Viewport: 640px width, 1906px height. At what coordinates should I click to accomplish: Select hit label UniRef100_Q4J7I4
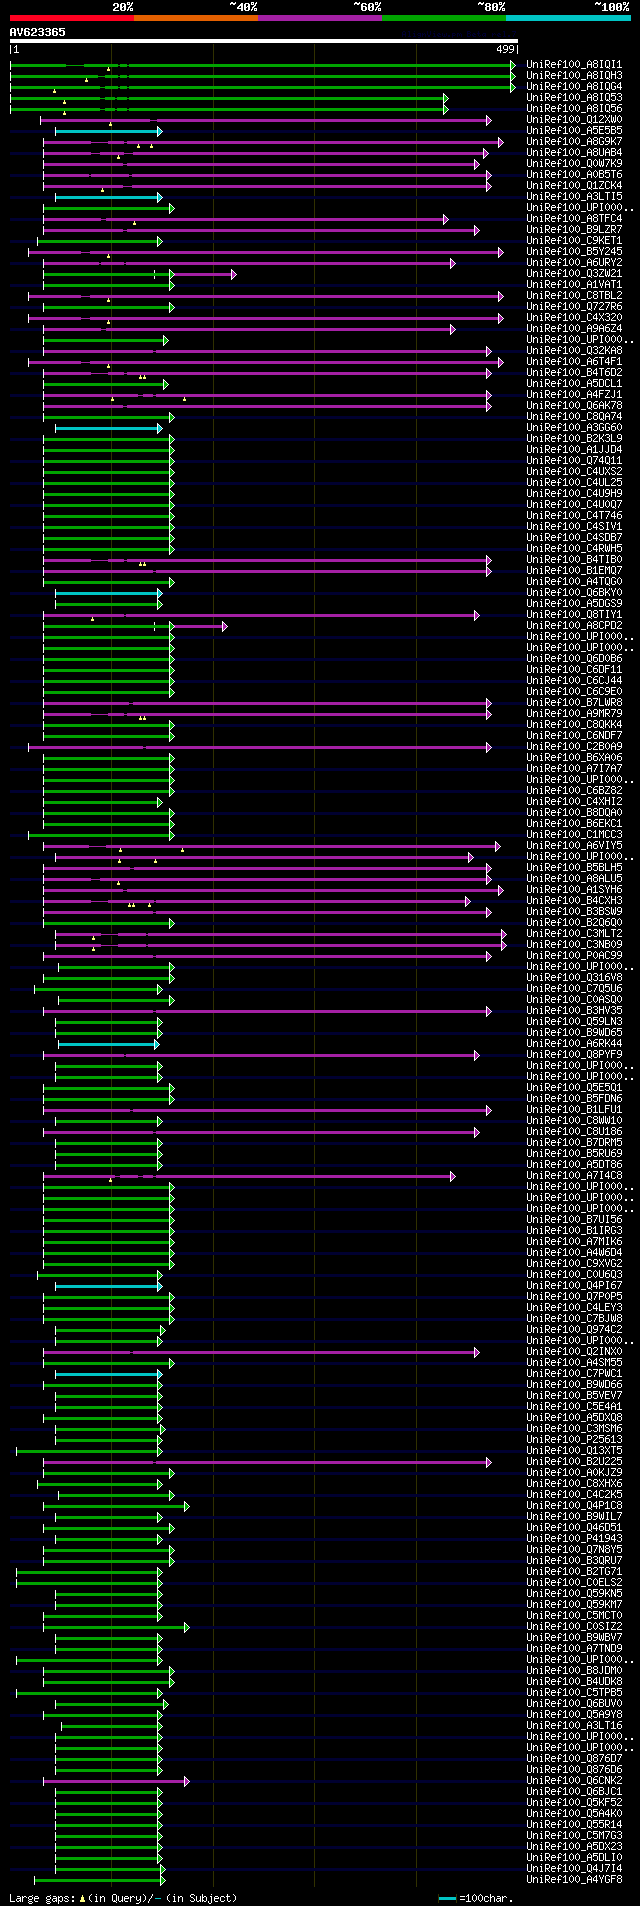click(x=574, y=1869)
